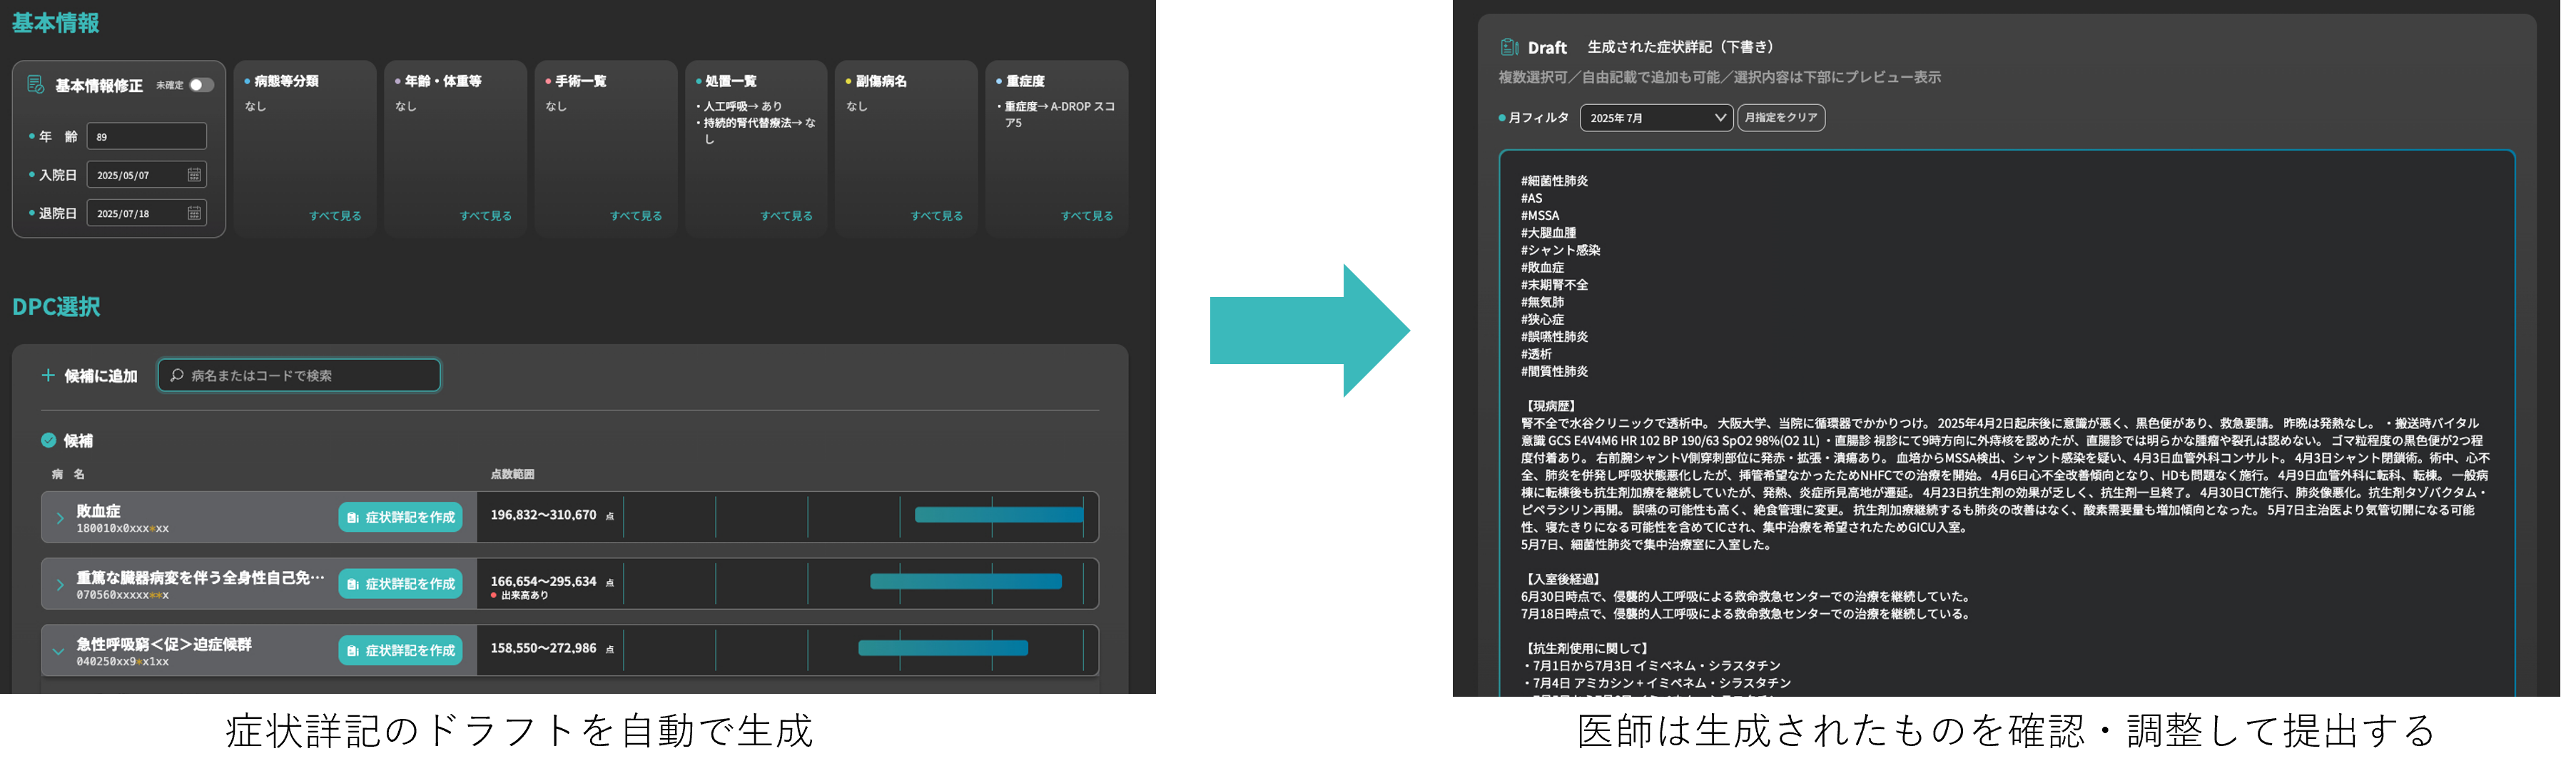
Task: Expand the 敗血症 candidate row
Action: tap(59, 518)
